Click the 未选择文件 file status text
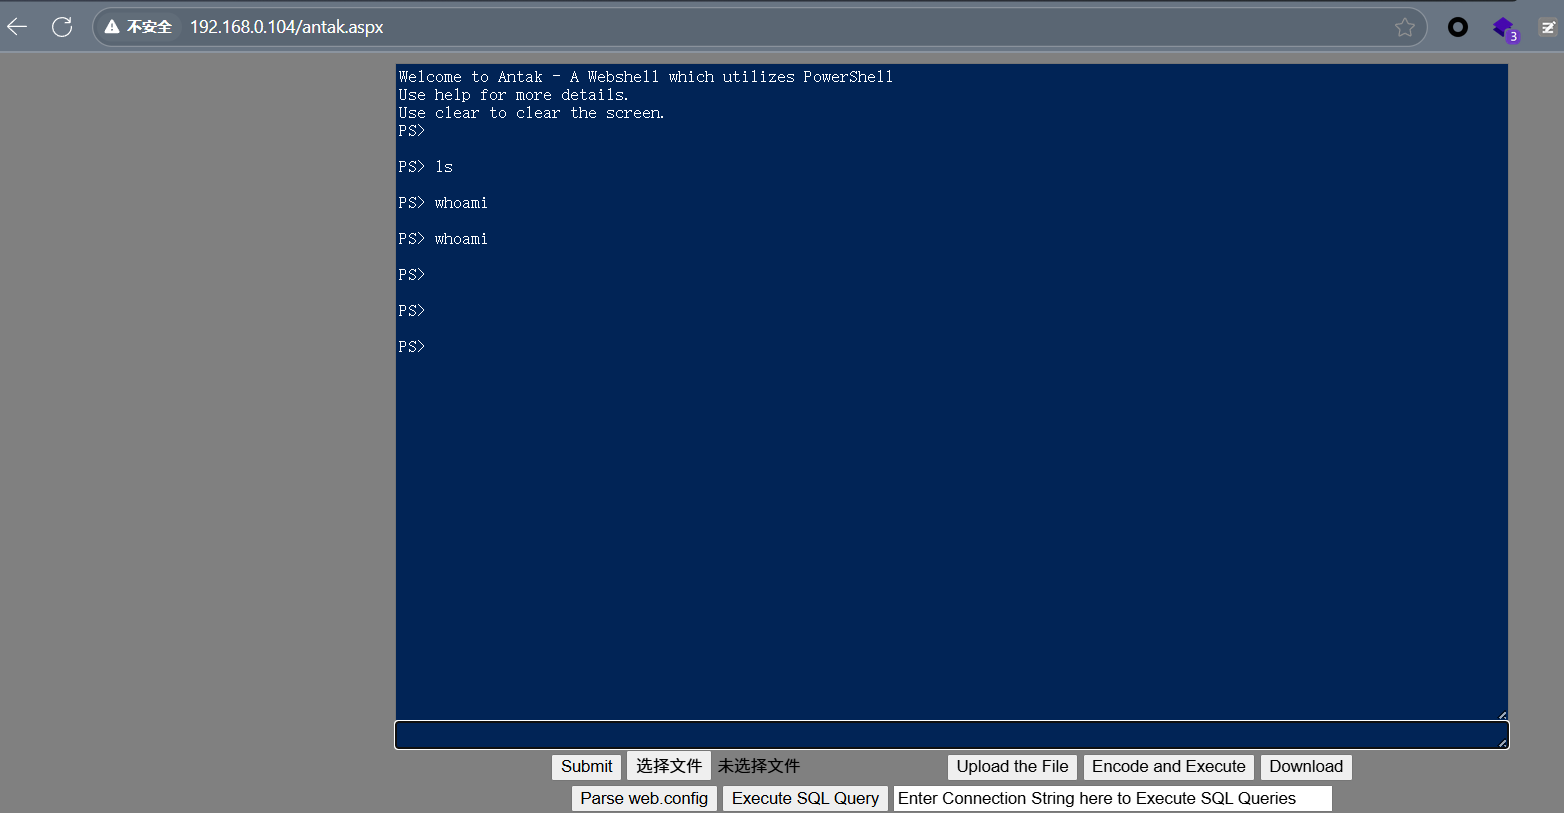Viewport: 1564px width, 813px height. tap(758, 766)
